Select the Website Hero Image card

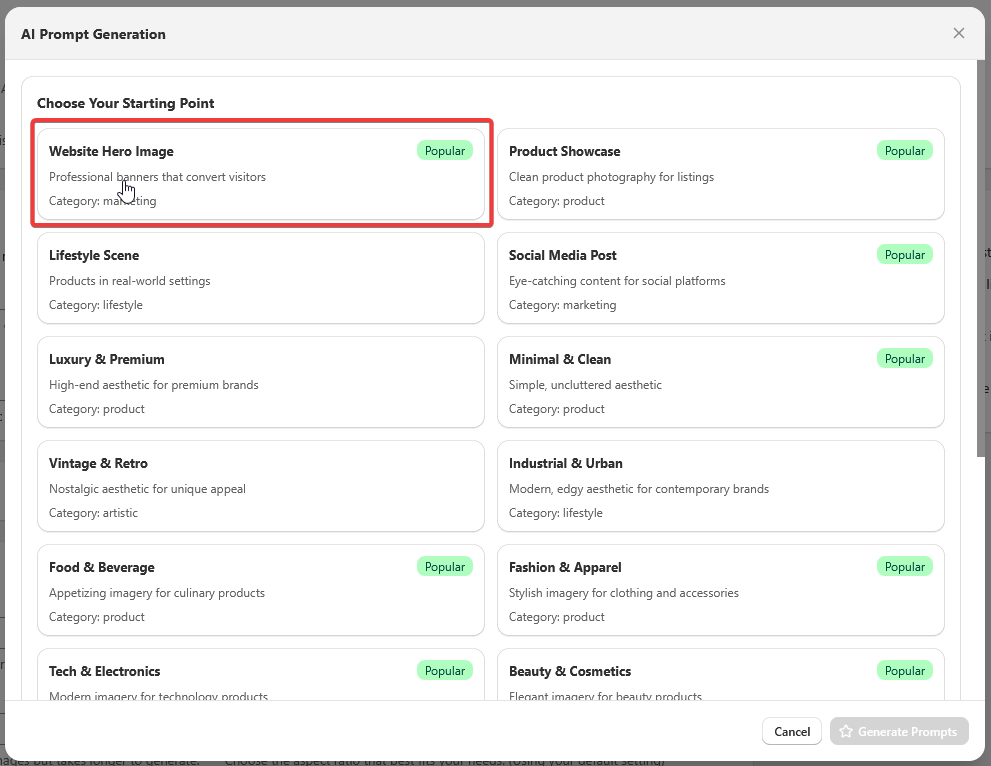pyautogui.click(x=260, y=174)
